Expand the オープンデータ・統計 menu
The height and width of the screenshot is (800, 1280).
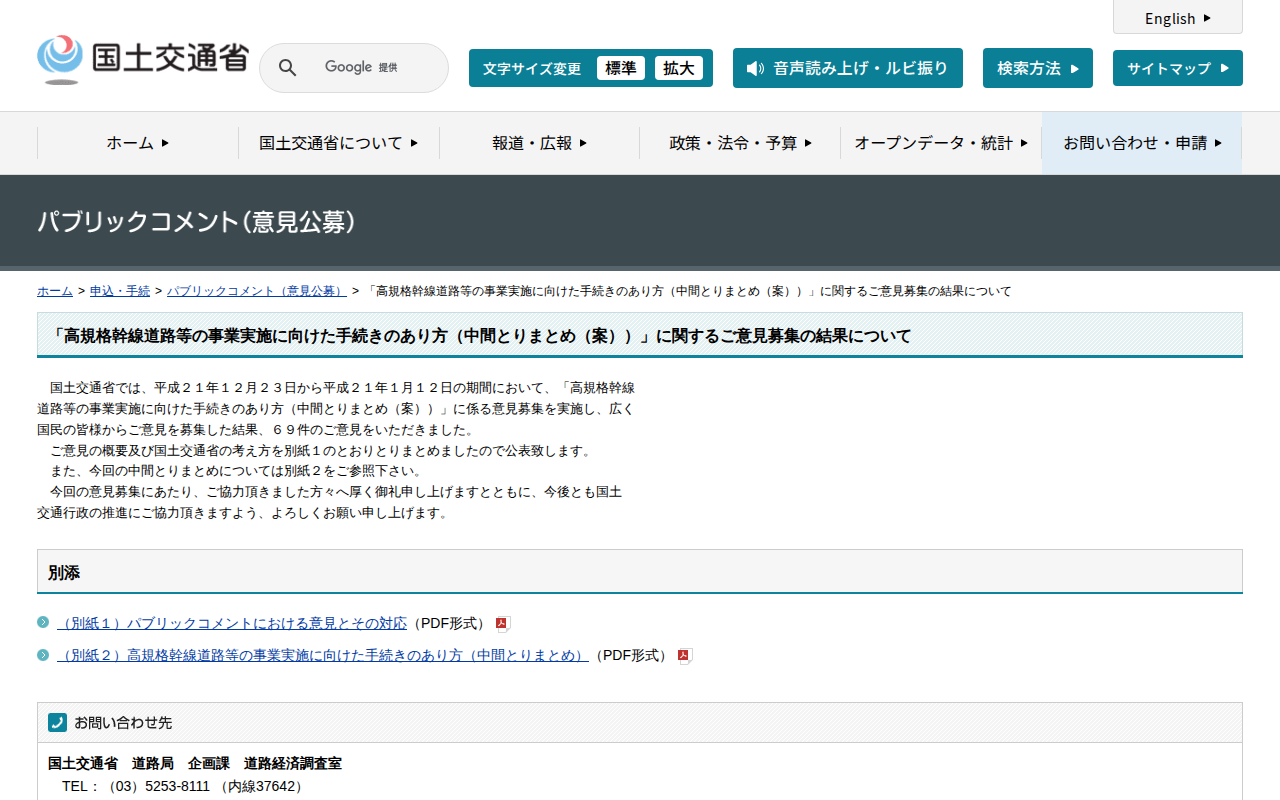pos(940,143)
